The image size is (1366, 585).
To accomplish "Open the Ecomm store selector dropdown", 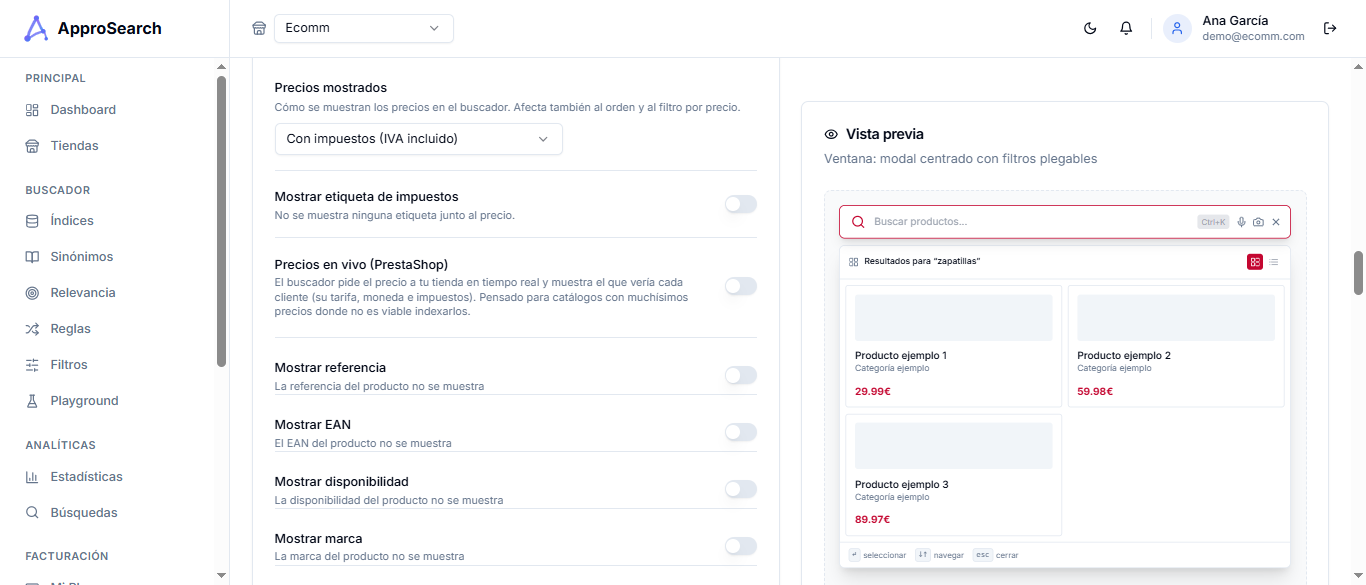I will pos(364,28).
